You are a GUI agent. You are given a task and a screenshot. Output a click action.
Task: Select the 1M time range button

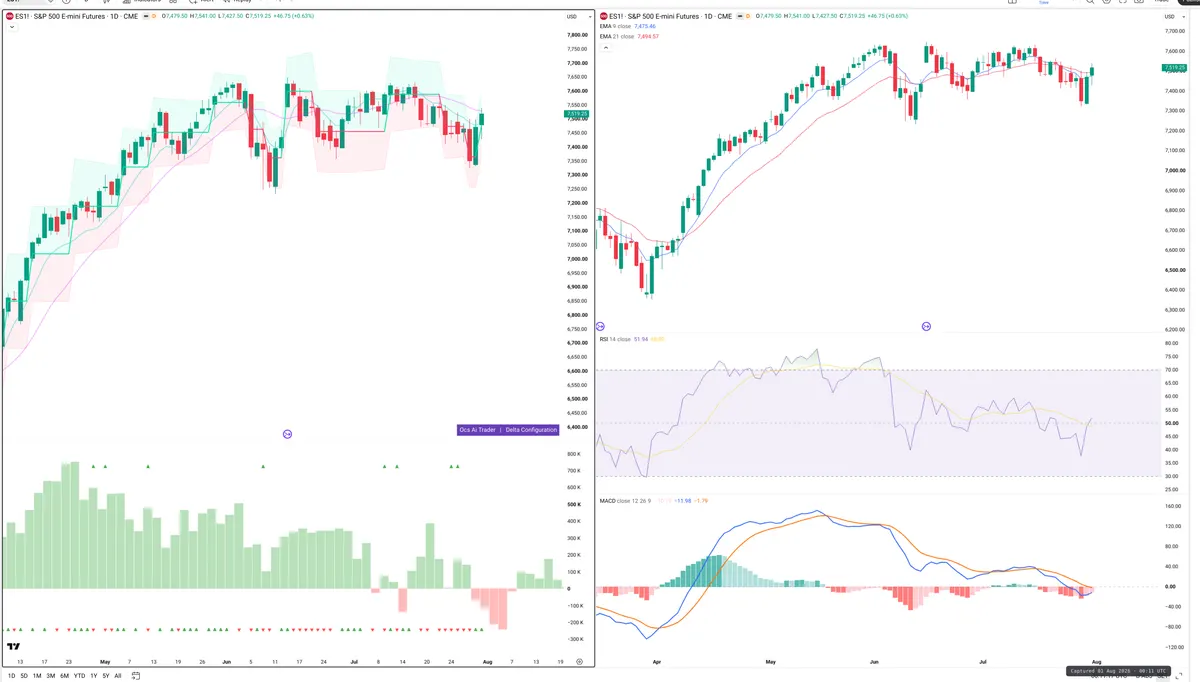pos(37,676)
